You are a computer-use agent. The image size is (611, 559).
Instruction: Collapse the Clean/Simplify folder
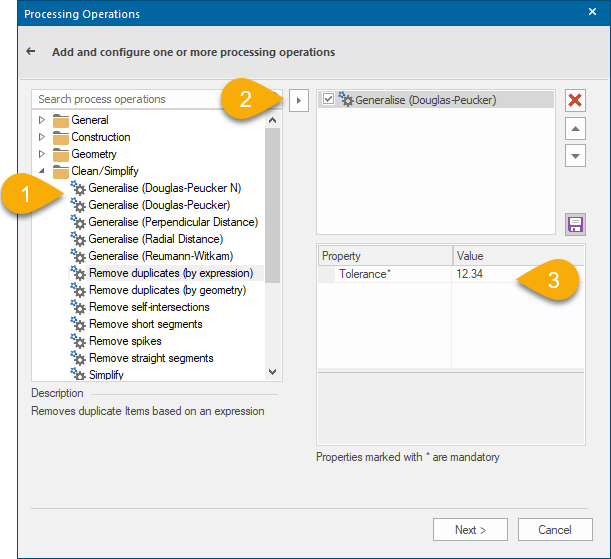41,171
